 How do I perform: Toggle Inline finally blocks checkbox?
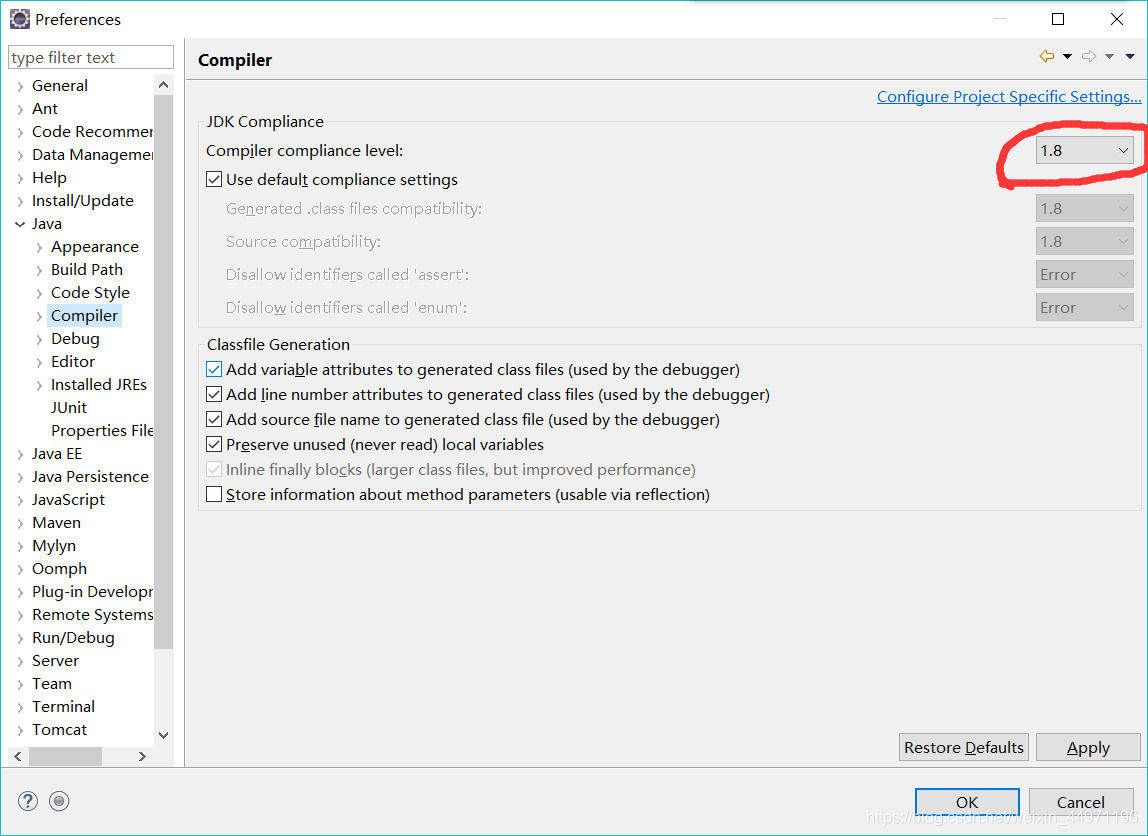click(214, 469)
